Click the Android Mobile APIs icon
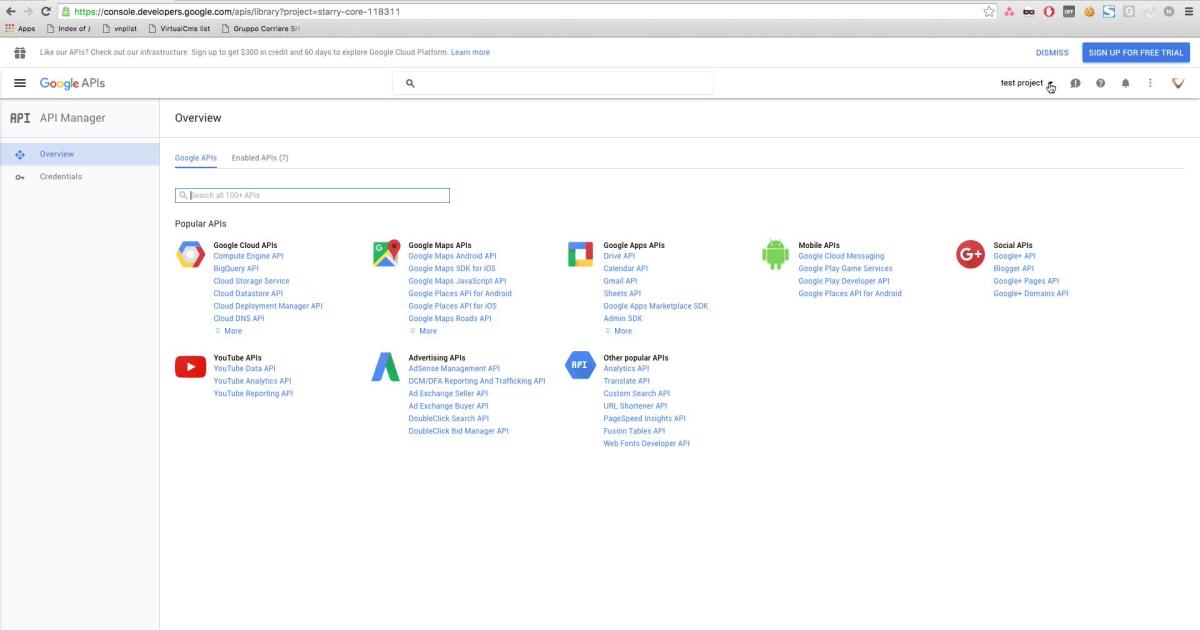 coord(775,254)
